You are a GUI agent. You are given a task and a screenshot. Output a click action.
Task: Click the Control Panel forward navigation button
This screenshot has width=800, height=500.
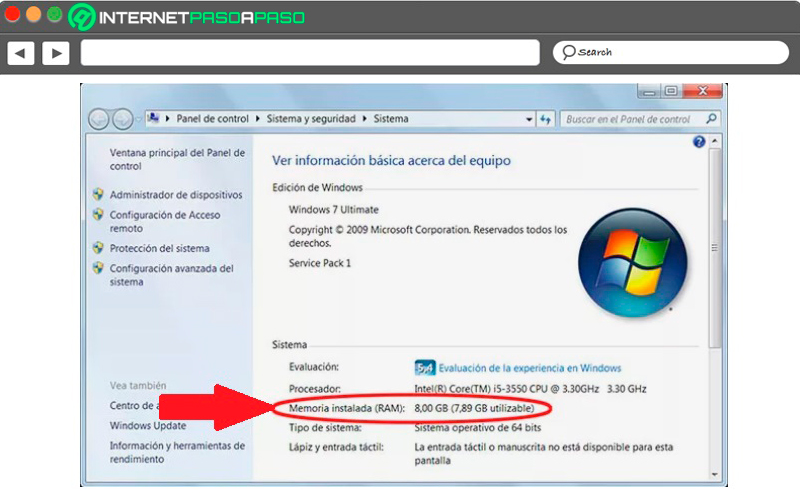(x=122, y=119)
